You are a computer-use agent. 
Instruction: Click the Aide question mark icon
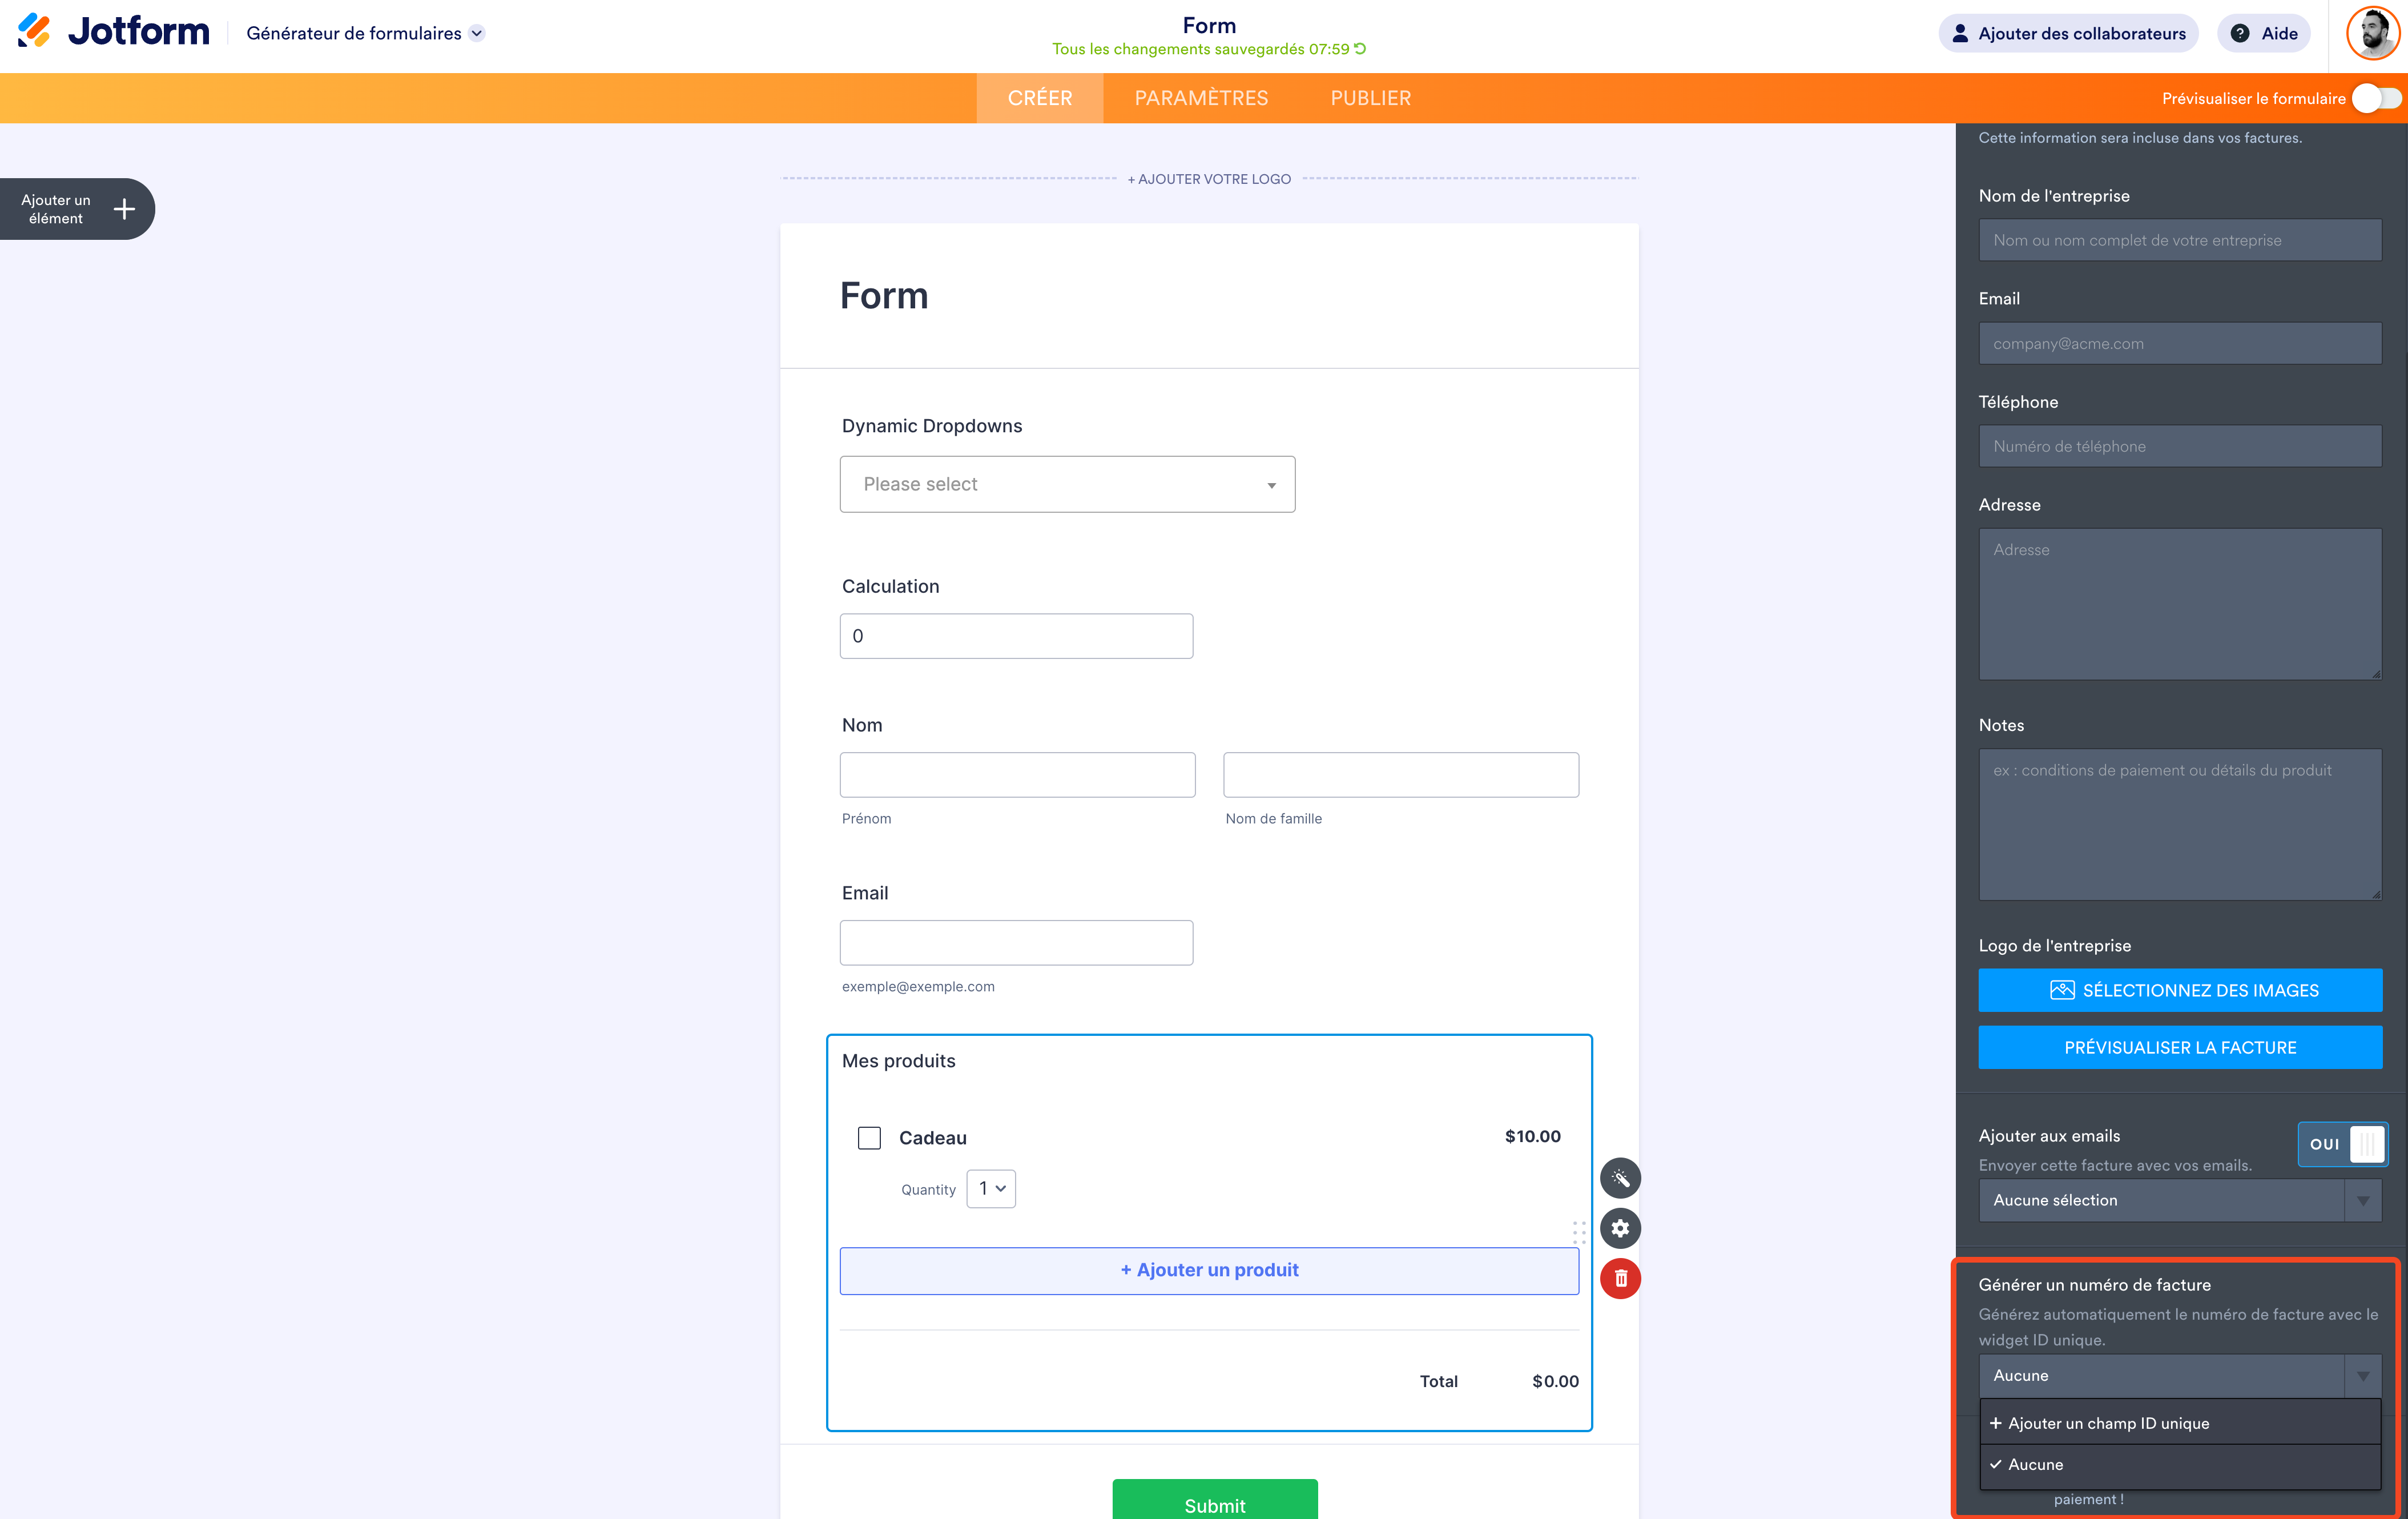[2240, 33]
